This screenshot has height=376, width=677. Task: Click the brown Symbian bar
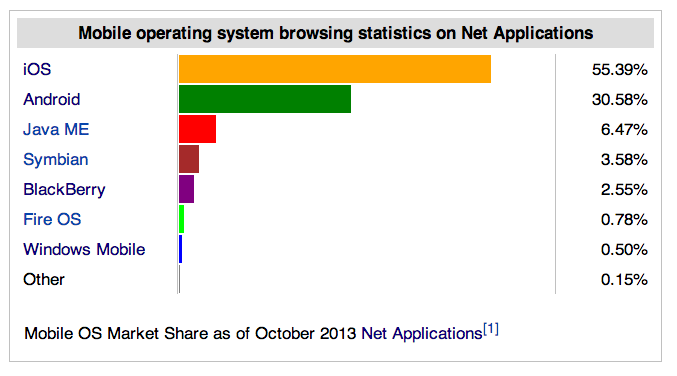pyautogui.click(x=189, y=159)
